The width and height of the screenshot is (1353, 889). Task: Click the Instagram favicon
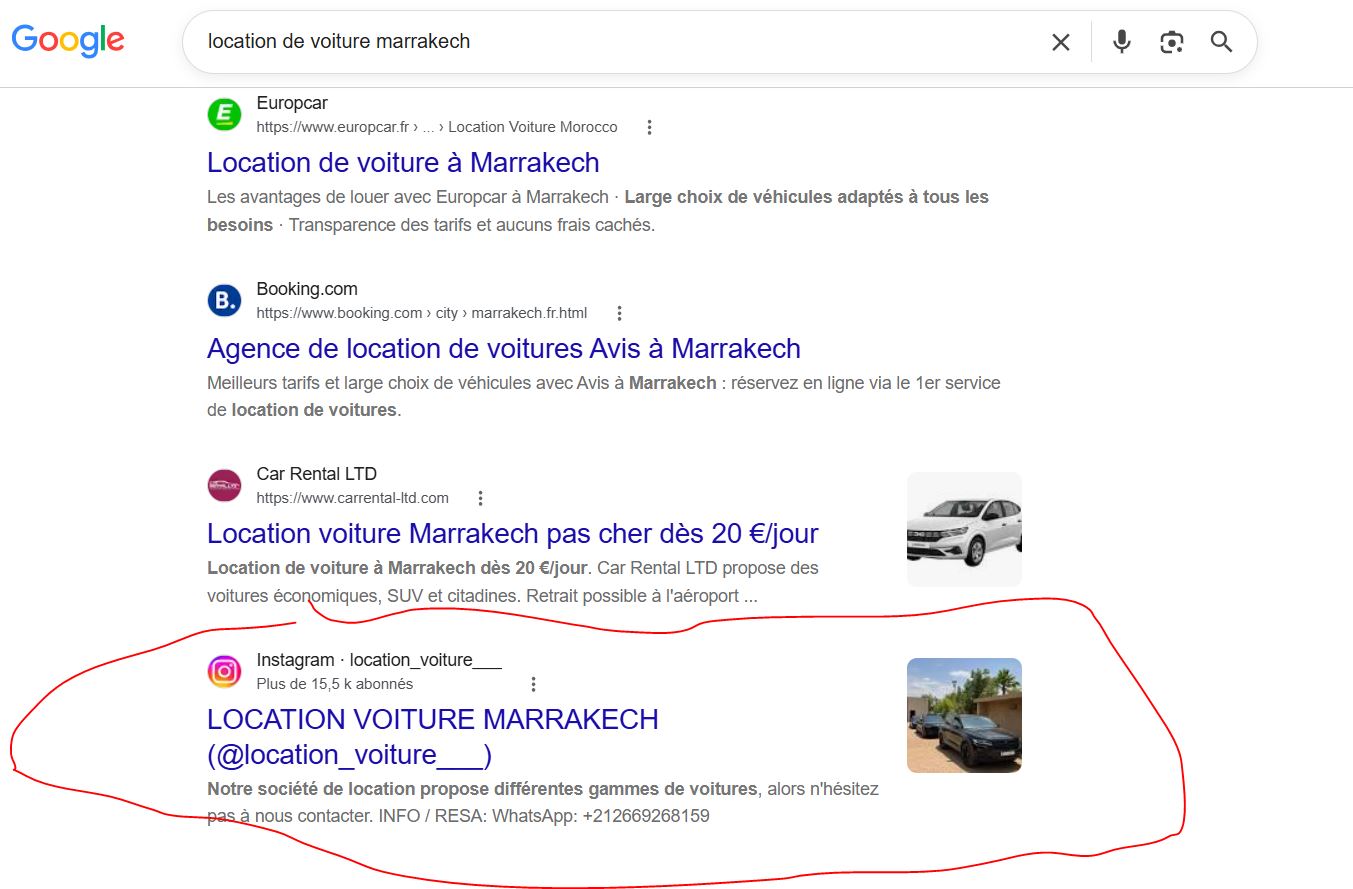point(224,672)
